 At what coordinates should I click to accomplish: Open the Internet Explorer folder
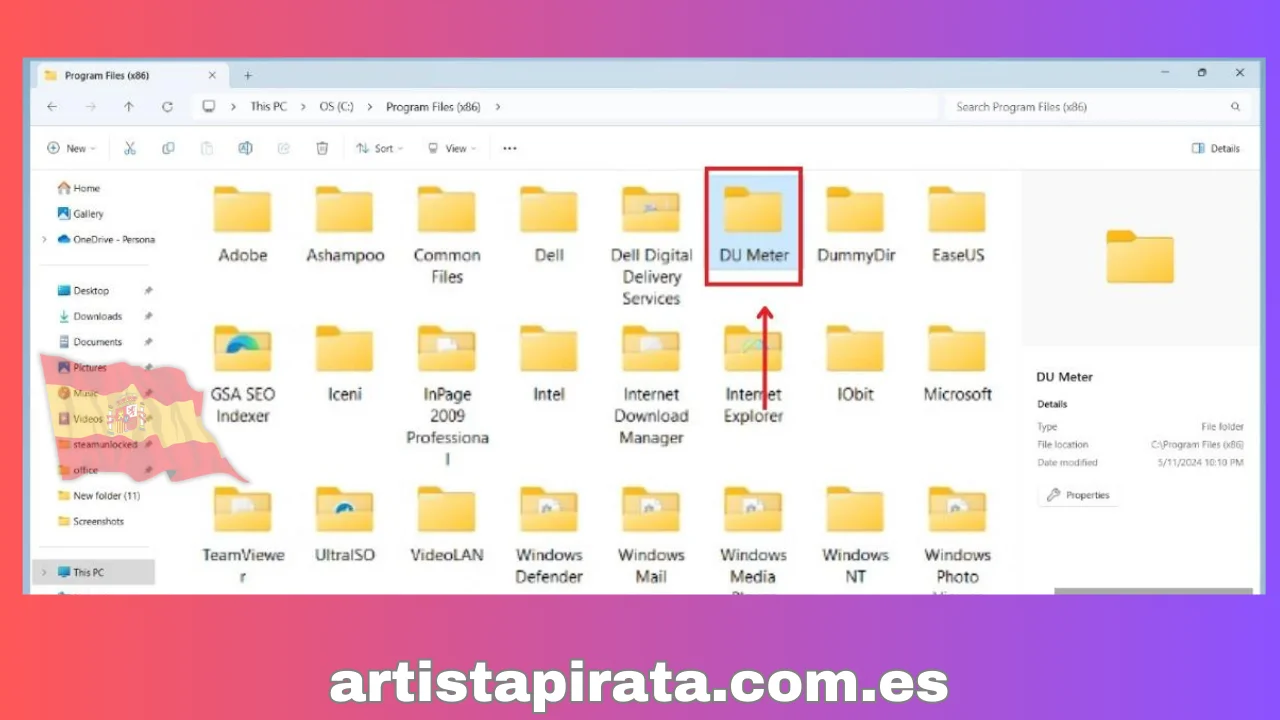(x=753, y=375)
